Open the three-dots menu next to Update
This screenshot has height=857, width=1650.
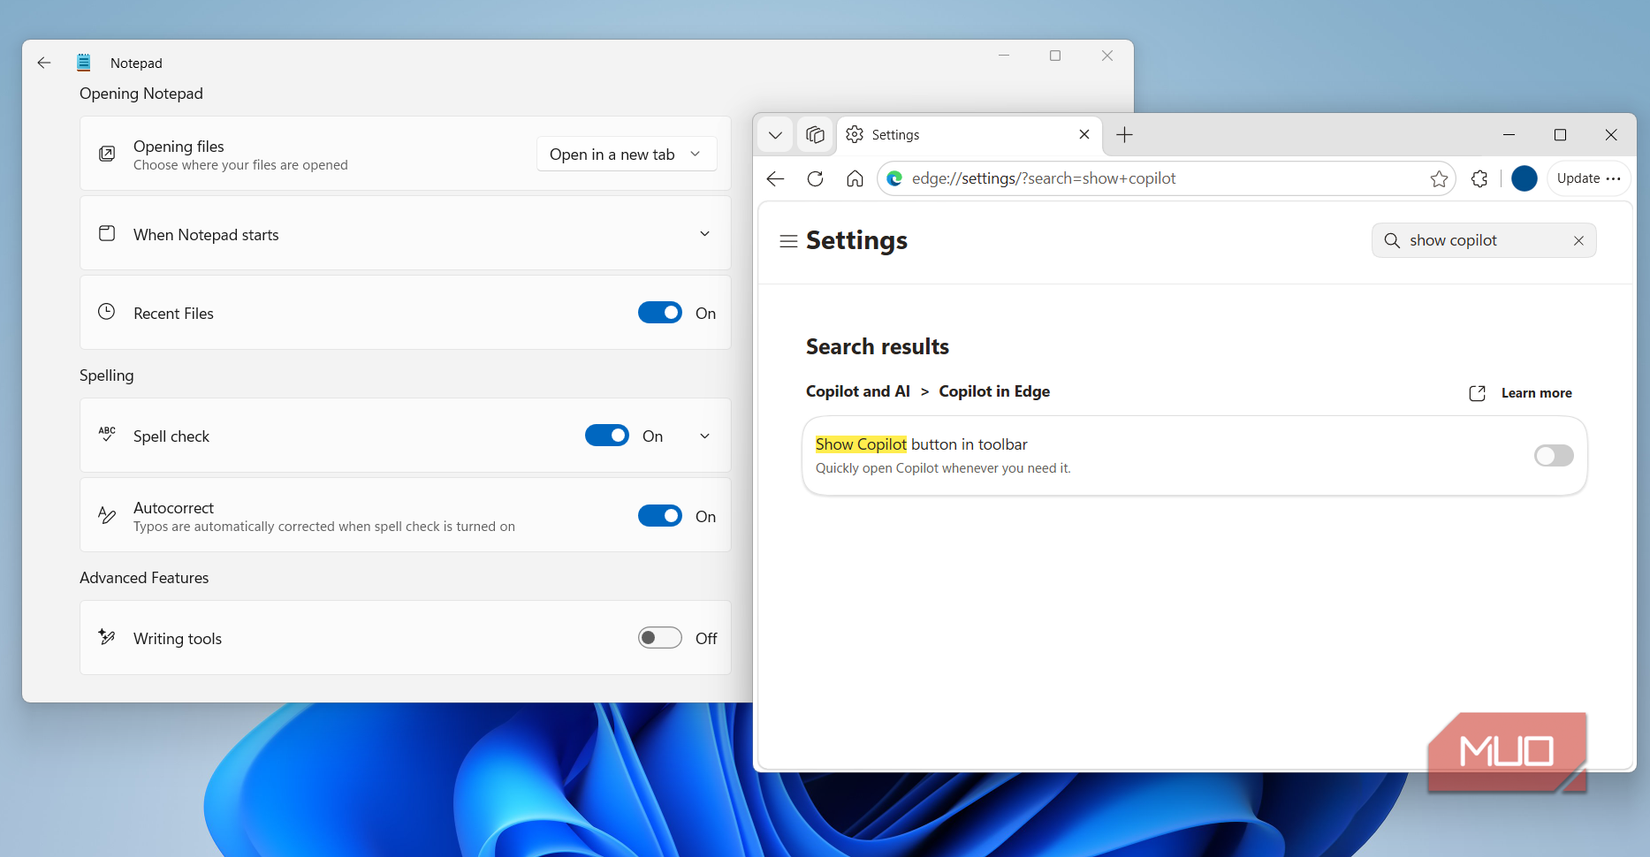[1613, 179]
